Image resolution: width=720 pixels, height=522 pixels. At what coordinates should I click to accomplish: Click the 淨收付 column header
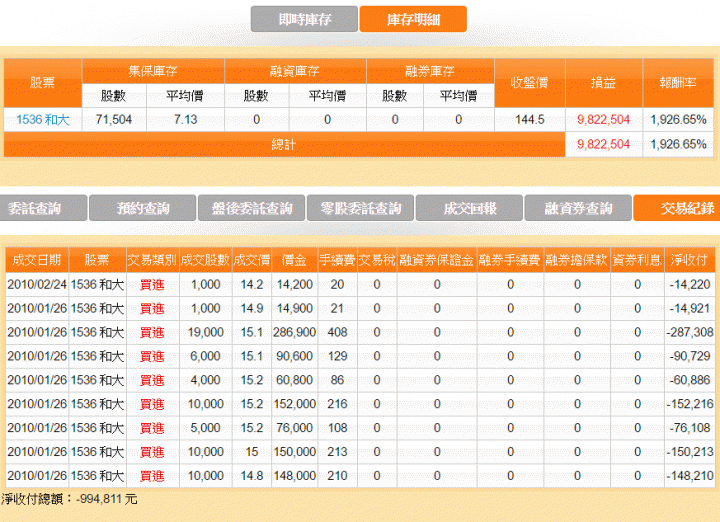689,260
